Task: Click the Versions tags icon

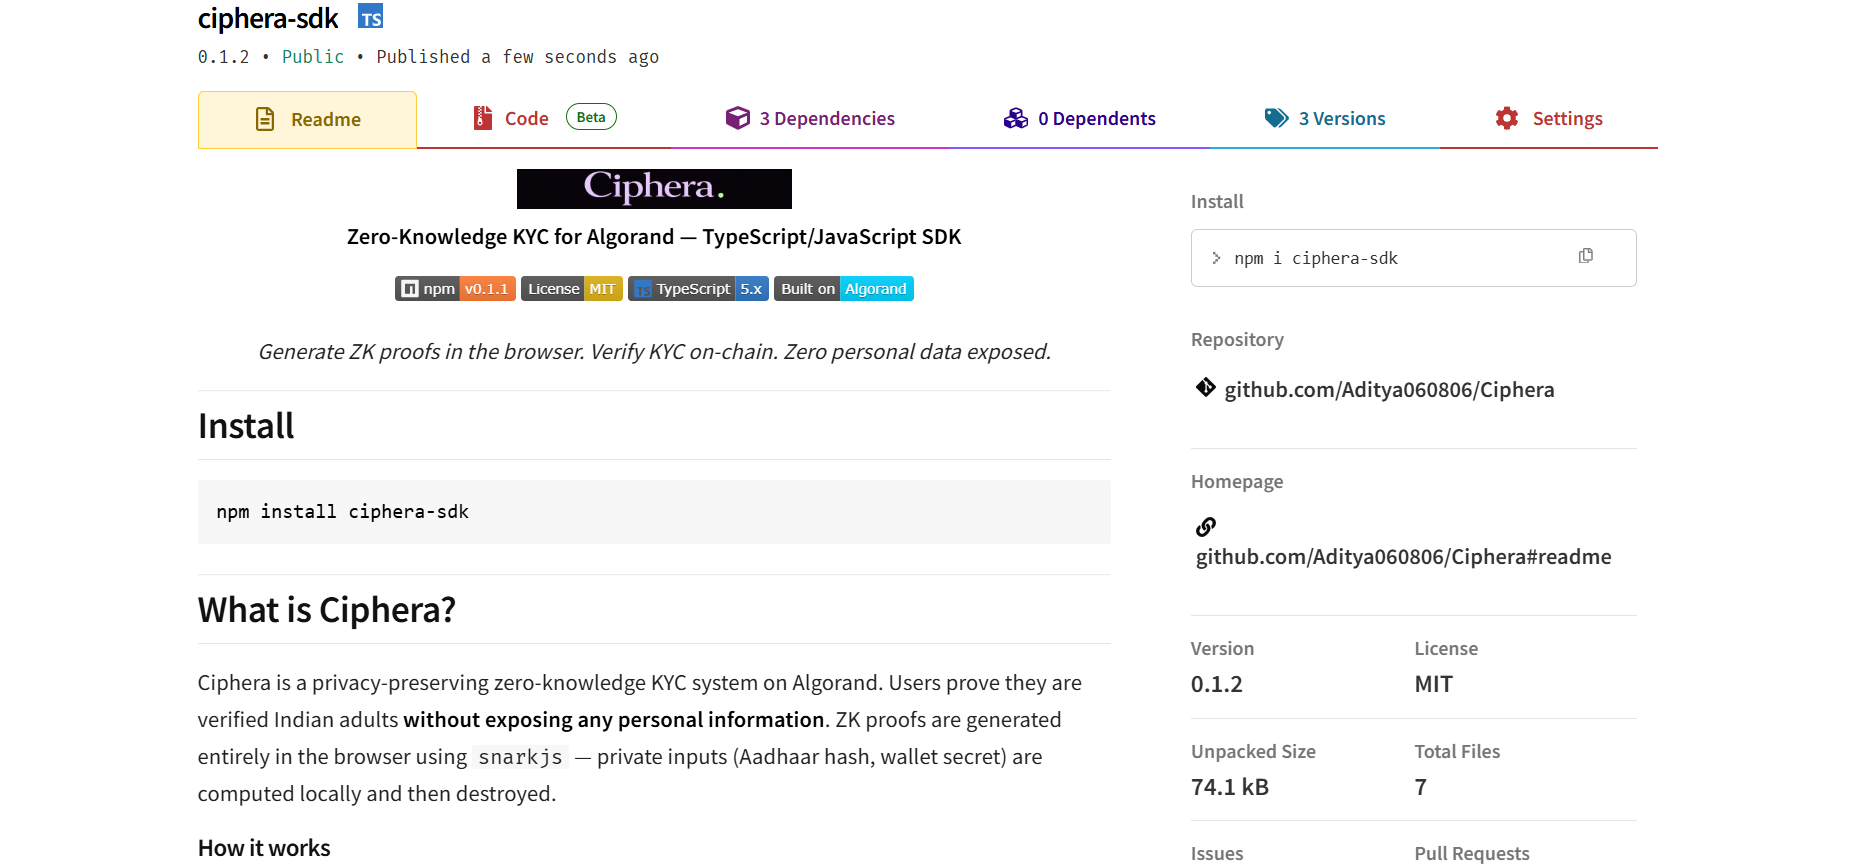Action: [x=1276, y=118]
